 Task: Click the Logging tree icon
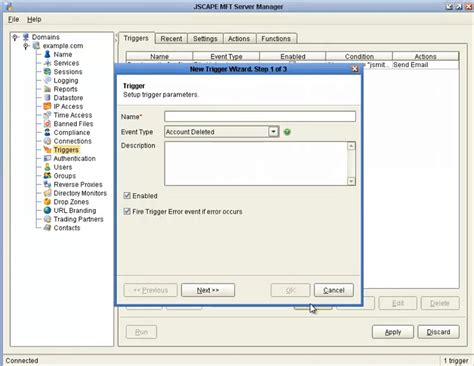pos(47,80)
